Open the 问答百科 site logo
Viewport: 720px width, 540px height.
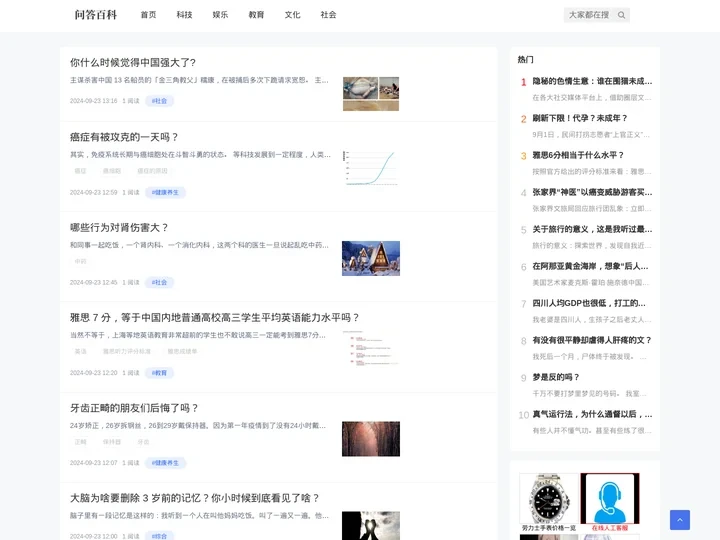coord(96,15)
